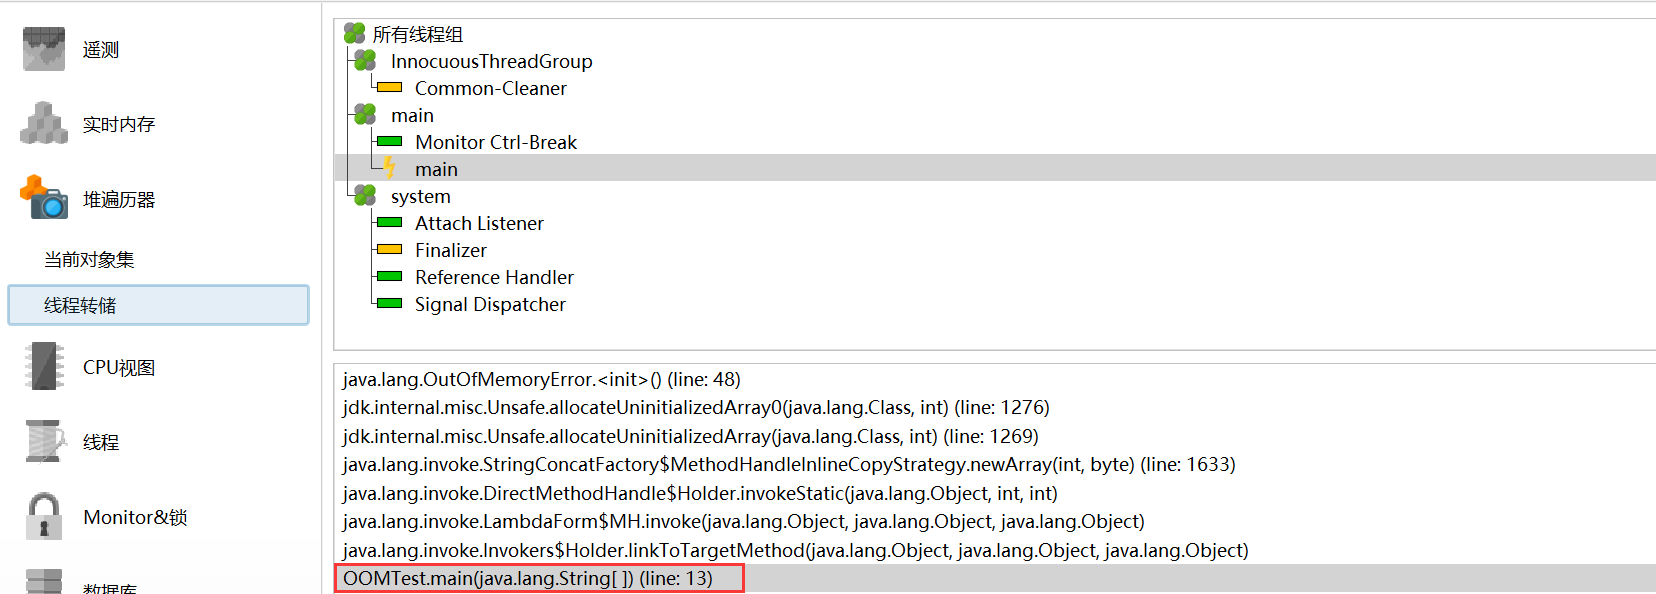This screenshot has height=594, width=1656.
Task: Select Unsafe.allocateUninitializedArray0 line 1276 frame
Action: click(x=696, y=408)
